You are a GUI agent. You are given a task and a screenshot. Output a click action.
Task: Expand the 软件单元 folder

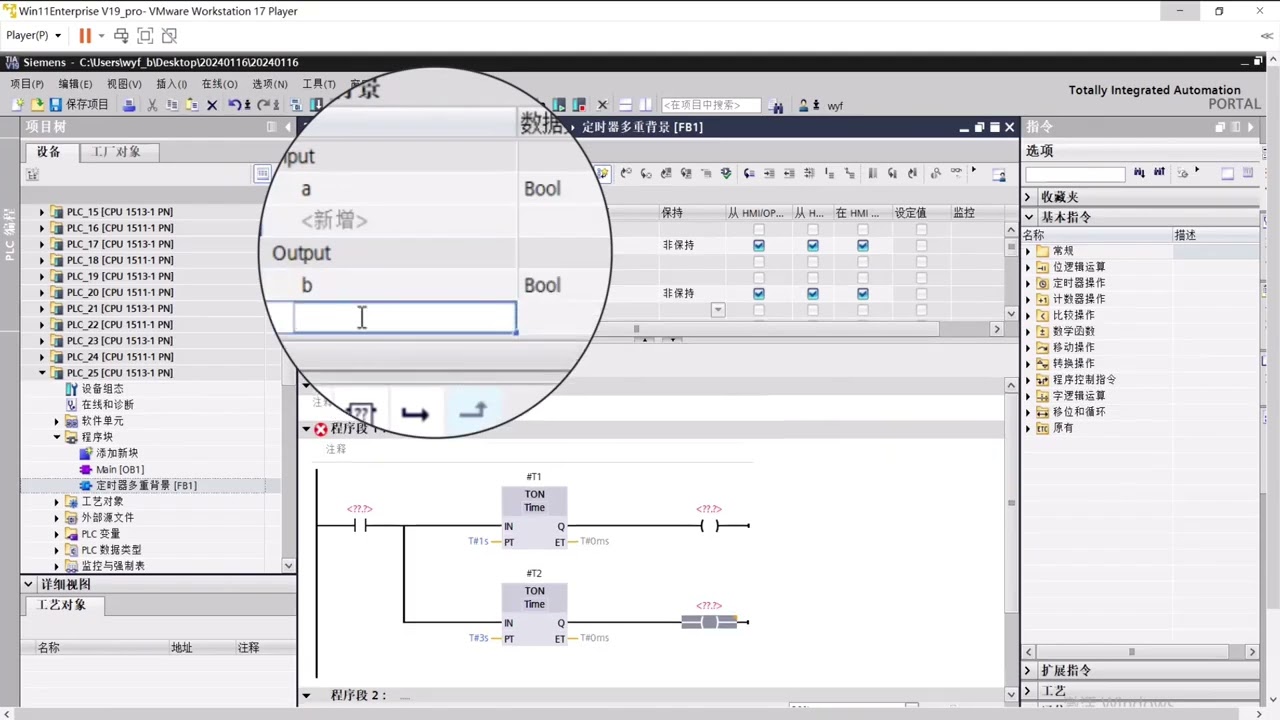click(57, 421)
